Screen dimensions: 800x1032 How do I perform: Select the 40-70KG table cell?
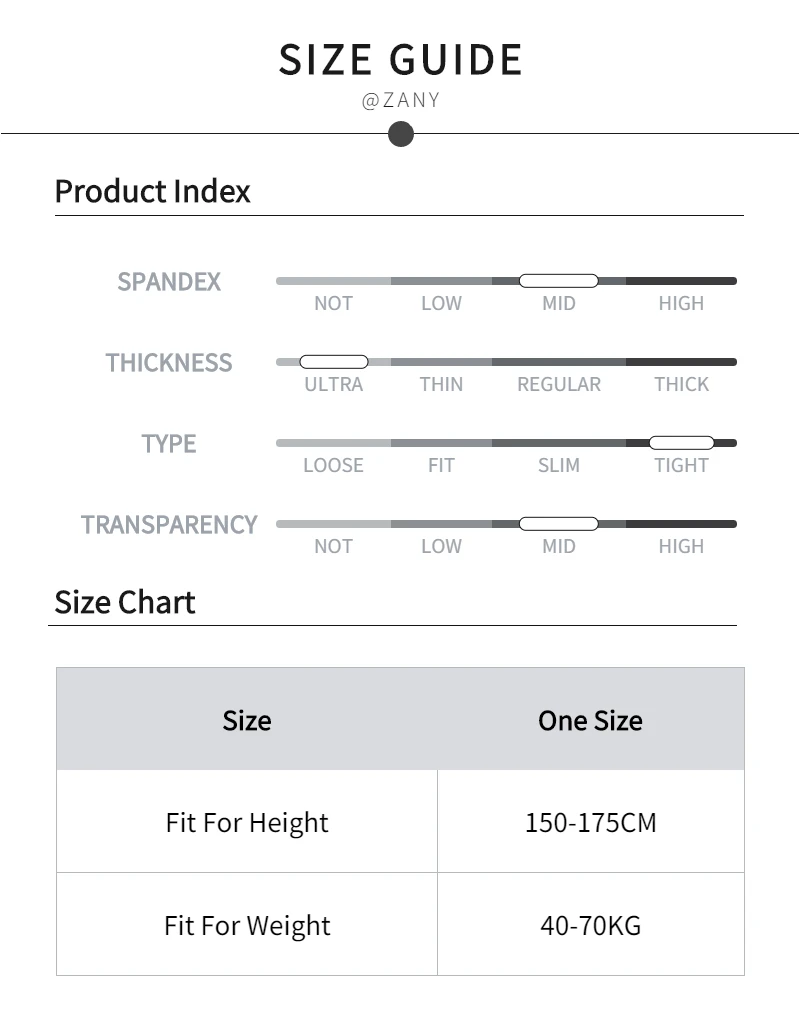(591, 926)
